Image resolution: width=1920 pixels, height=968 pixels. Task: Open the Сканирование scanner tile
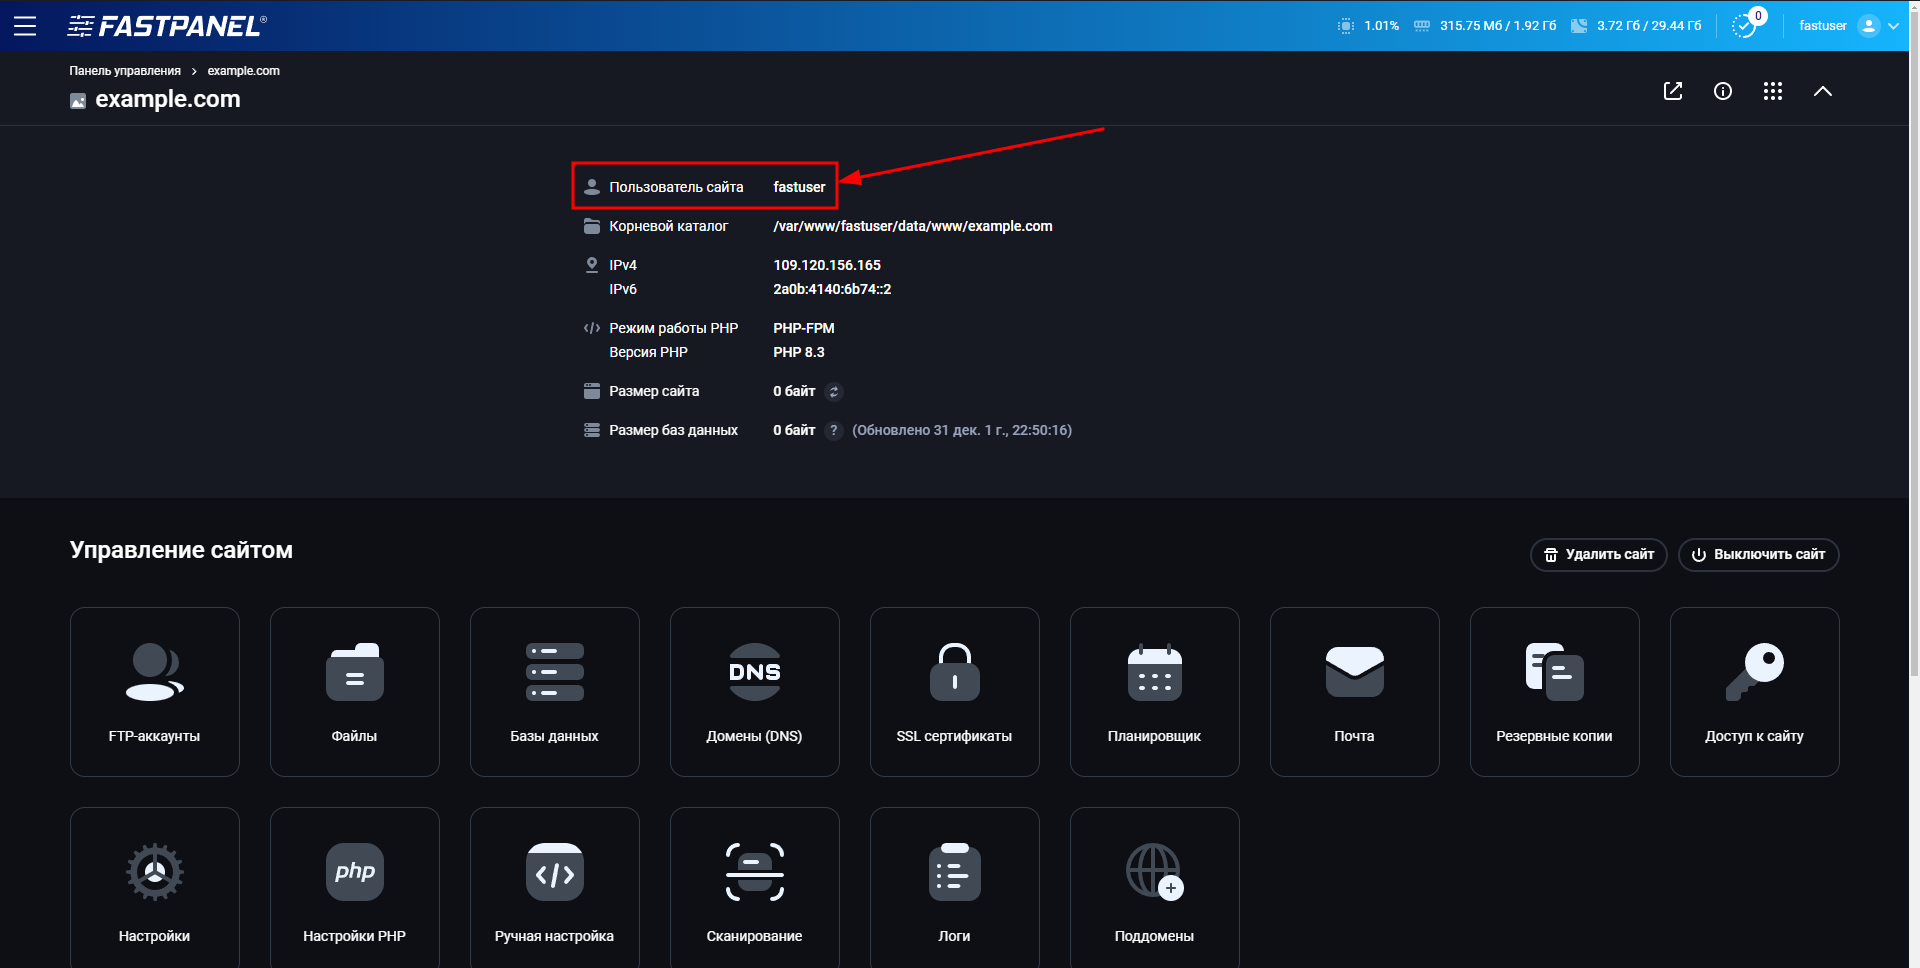point(754,887)
